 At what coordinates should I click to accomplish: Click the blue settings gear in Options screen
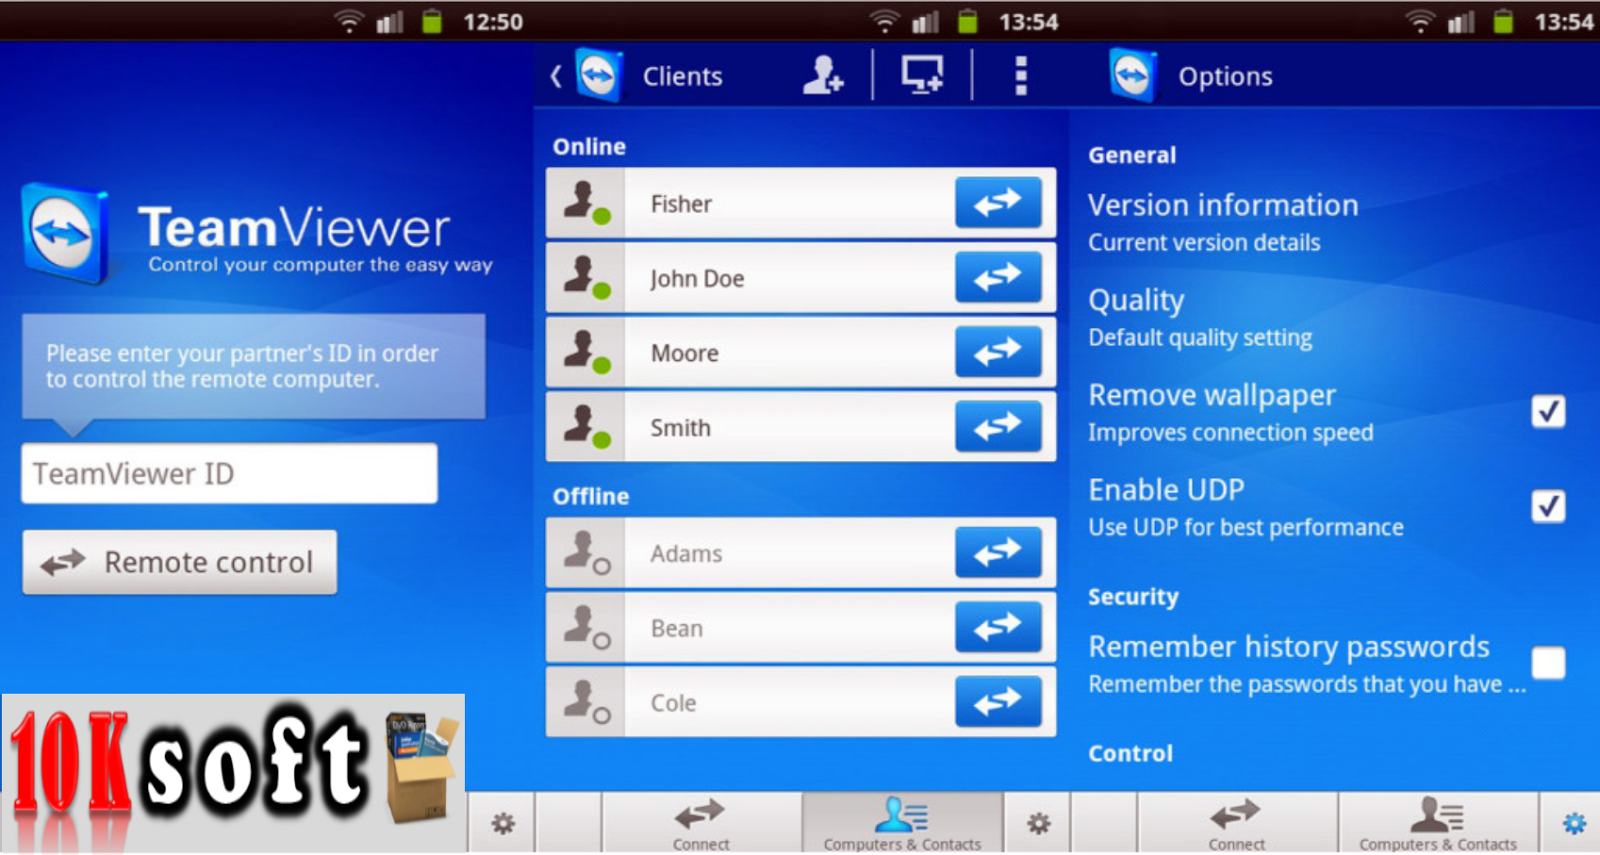[x=1574, y=823]
